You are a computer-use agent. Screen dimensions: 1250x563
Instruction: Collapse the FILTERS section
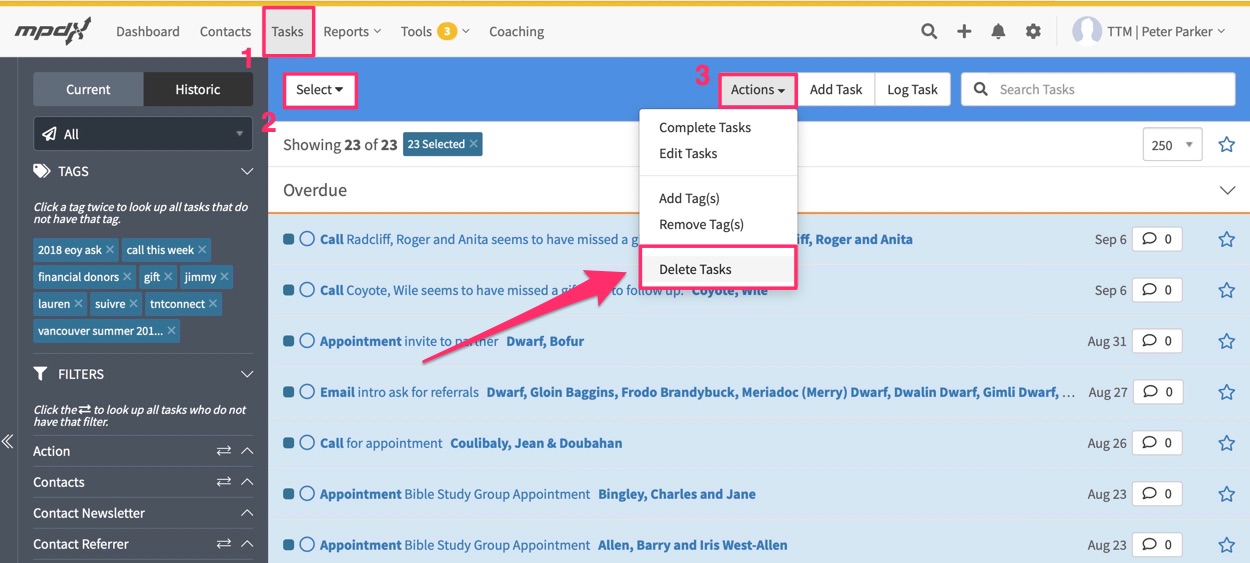247,374
